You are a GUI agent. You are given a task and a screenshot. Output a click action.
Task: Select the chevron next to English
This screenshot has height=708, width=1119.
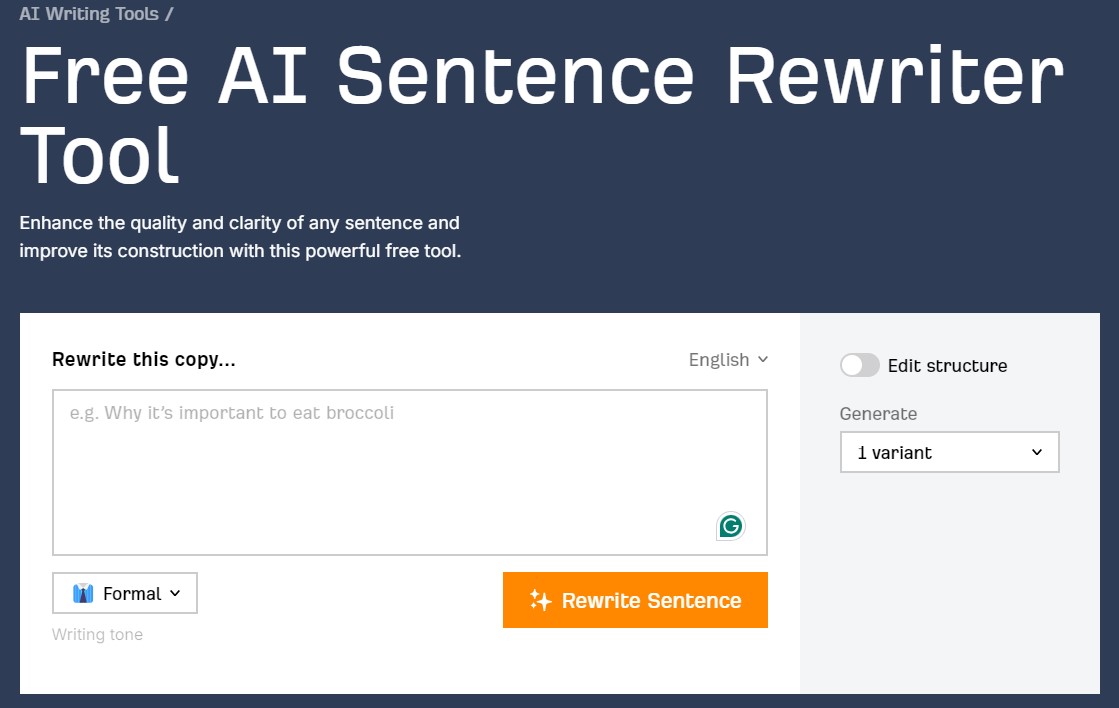pos(764,360)
